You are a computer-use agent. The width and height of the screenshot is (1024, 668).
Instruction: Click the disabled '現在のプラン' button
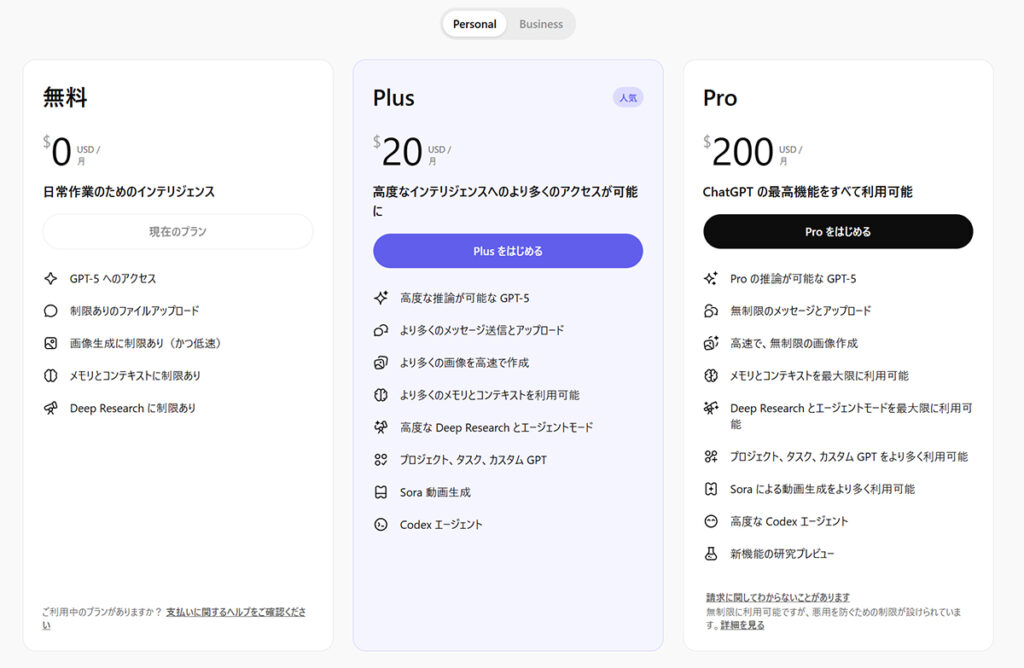tap(178, 231)
